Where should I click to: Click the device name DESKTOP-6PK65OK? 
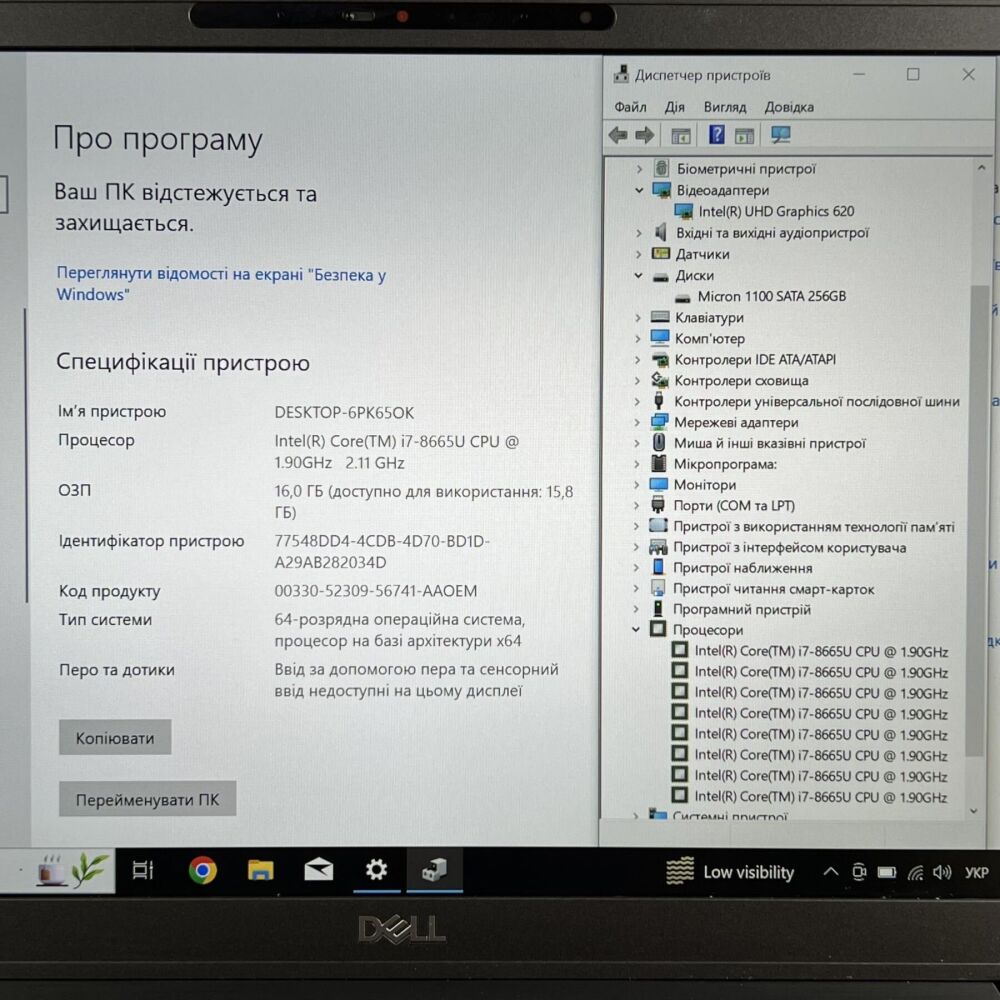(344, 413)
